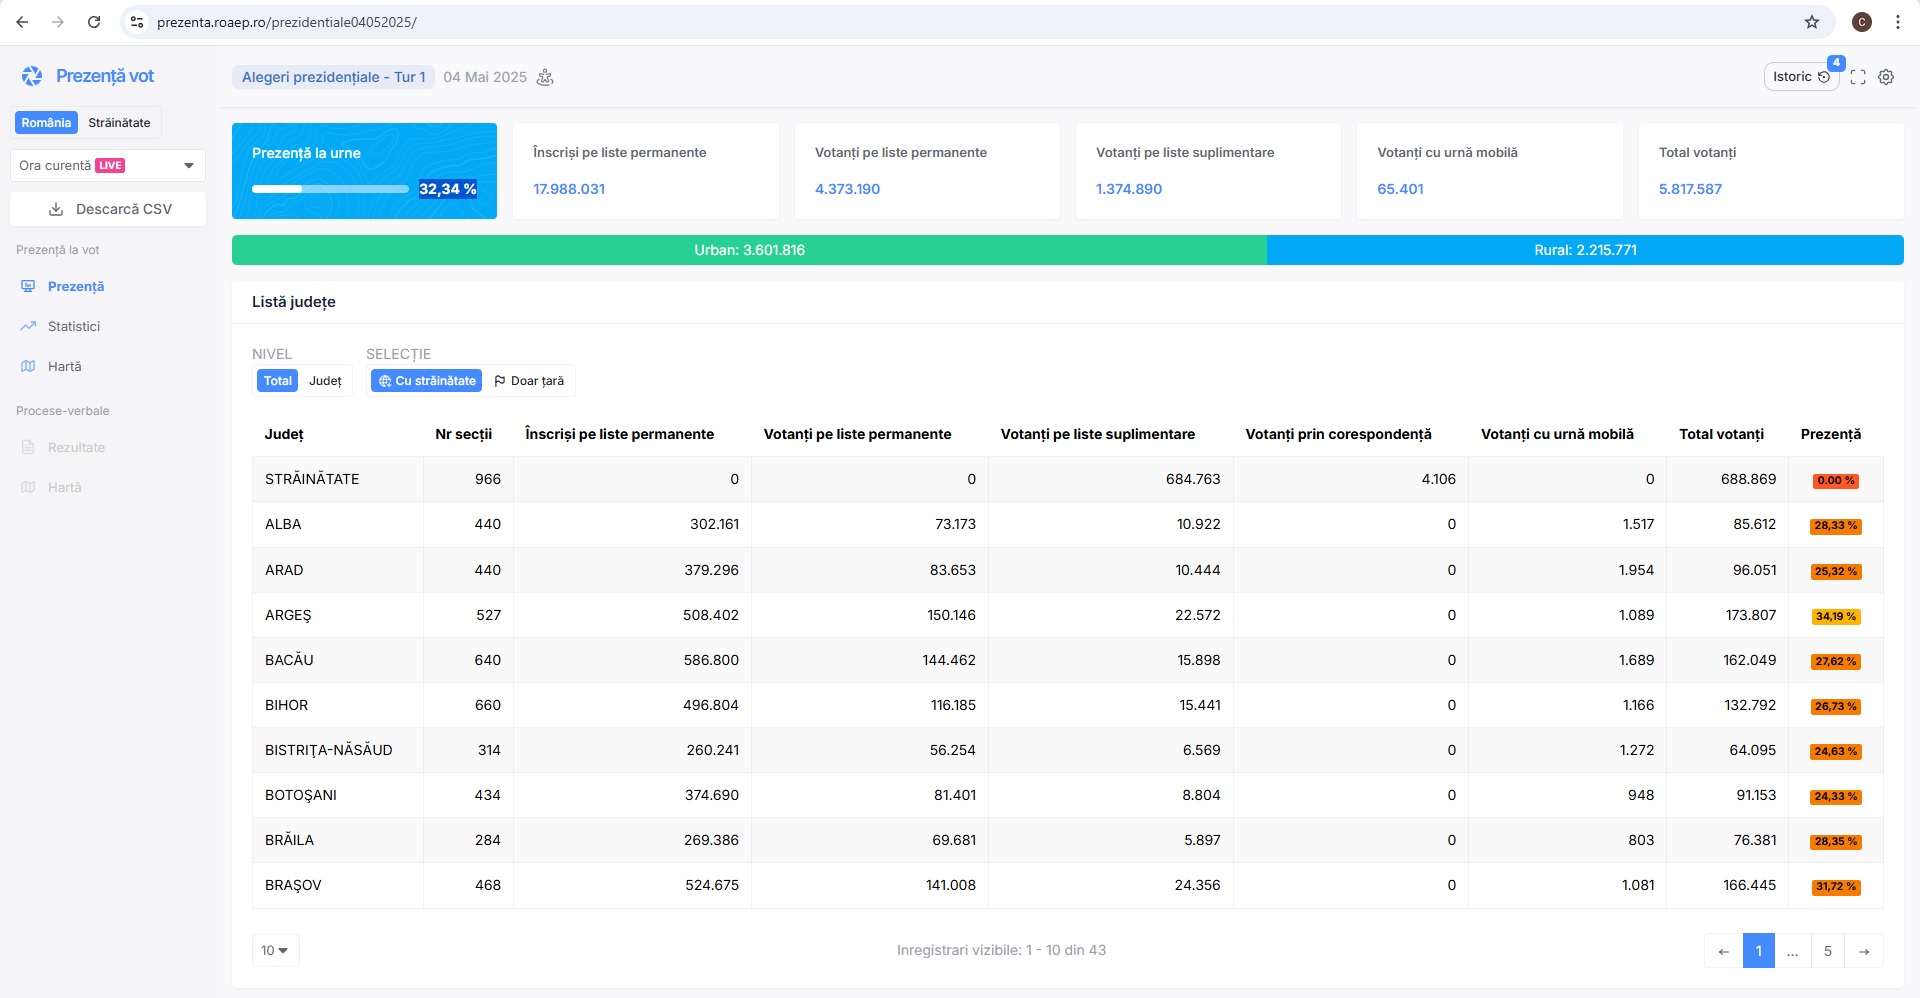Image resolution: width=1920 pixels, height=998 pixels.
Task: Open the browser three-dot menu
Action: [1897, 22]
